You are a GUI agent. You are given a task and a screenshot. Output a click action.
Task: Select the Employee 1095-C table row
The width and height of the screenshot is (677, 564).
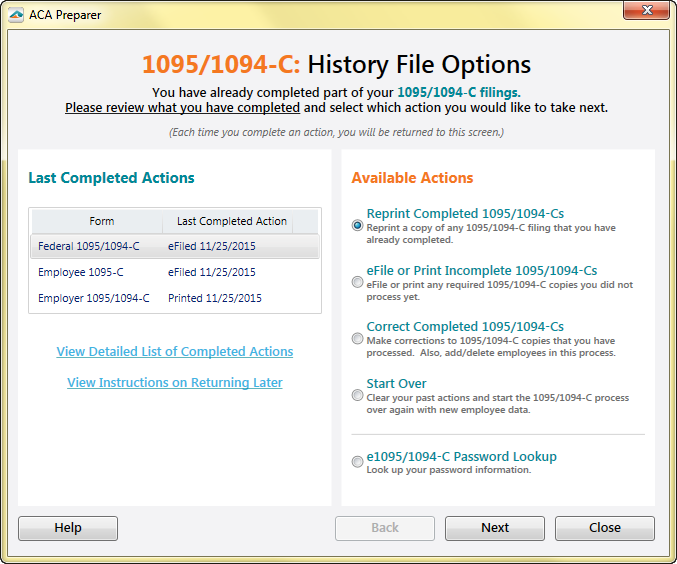81,272
